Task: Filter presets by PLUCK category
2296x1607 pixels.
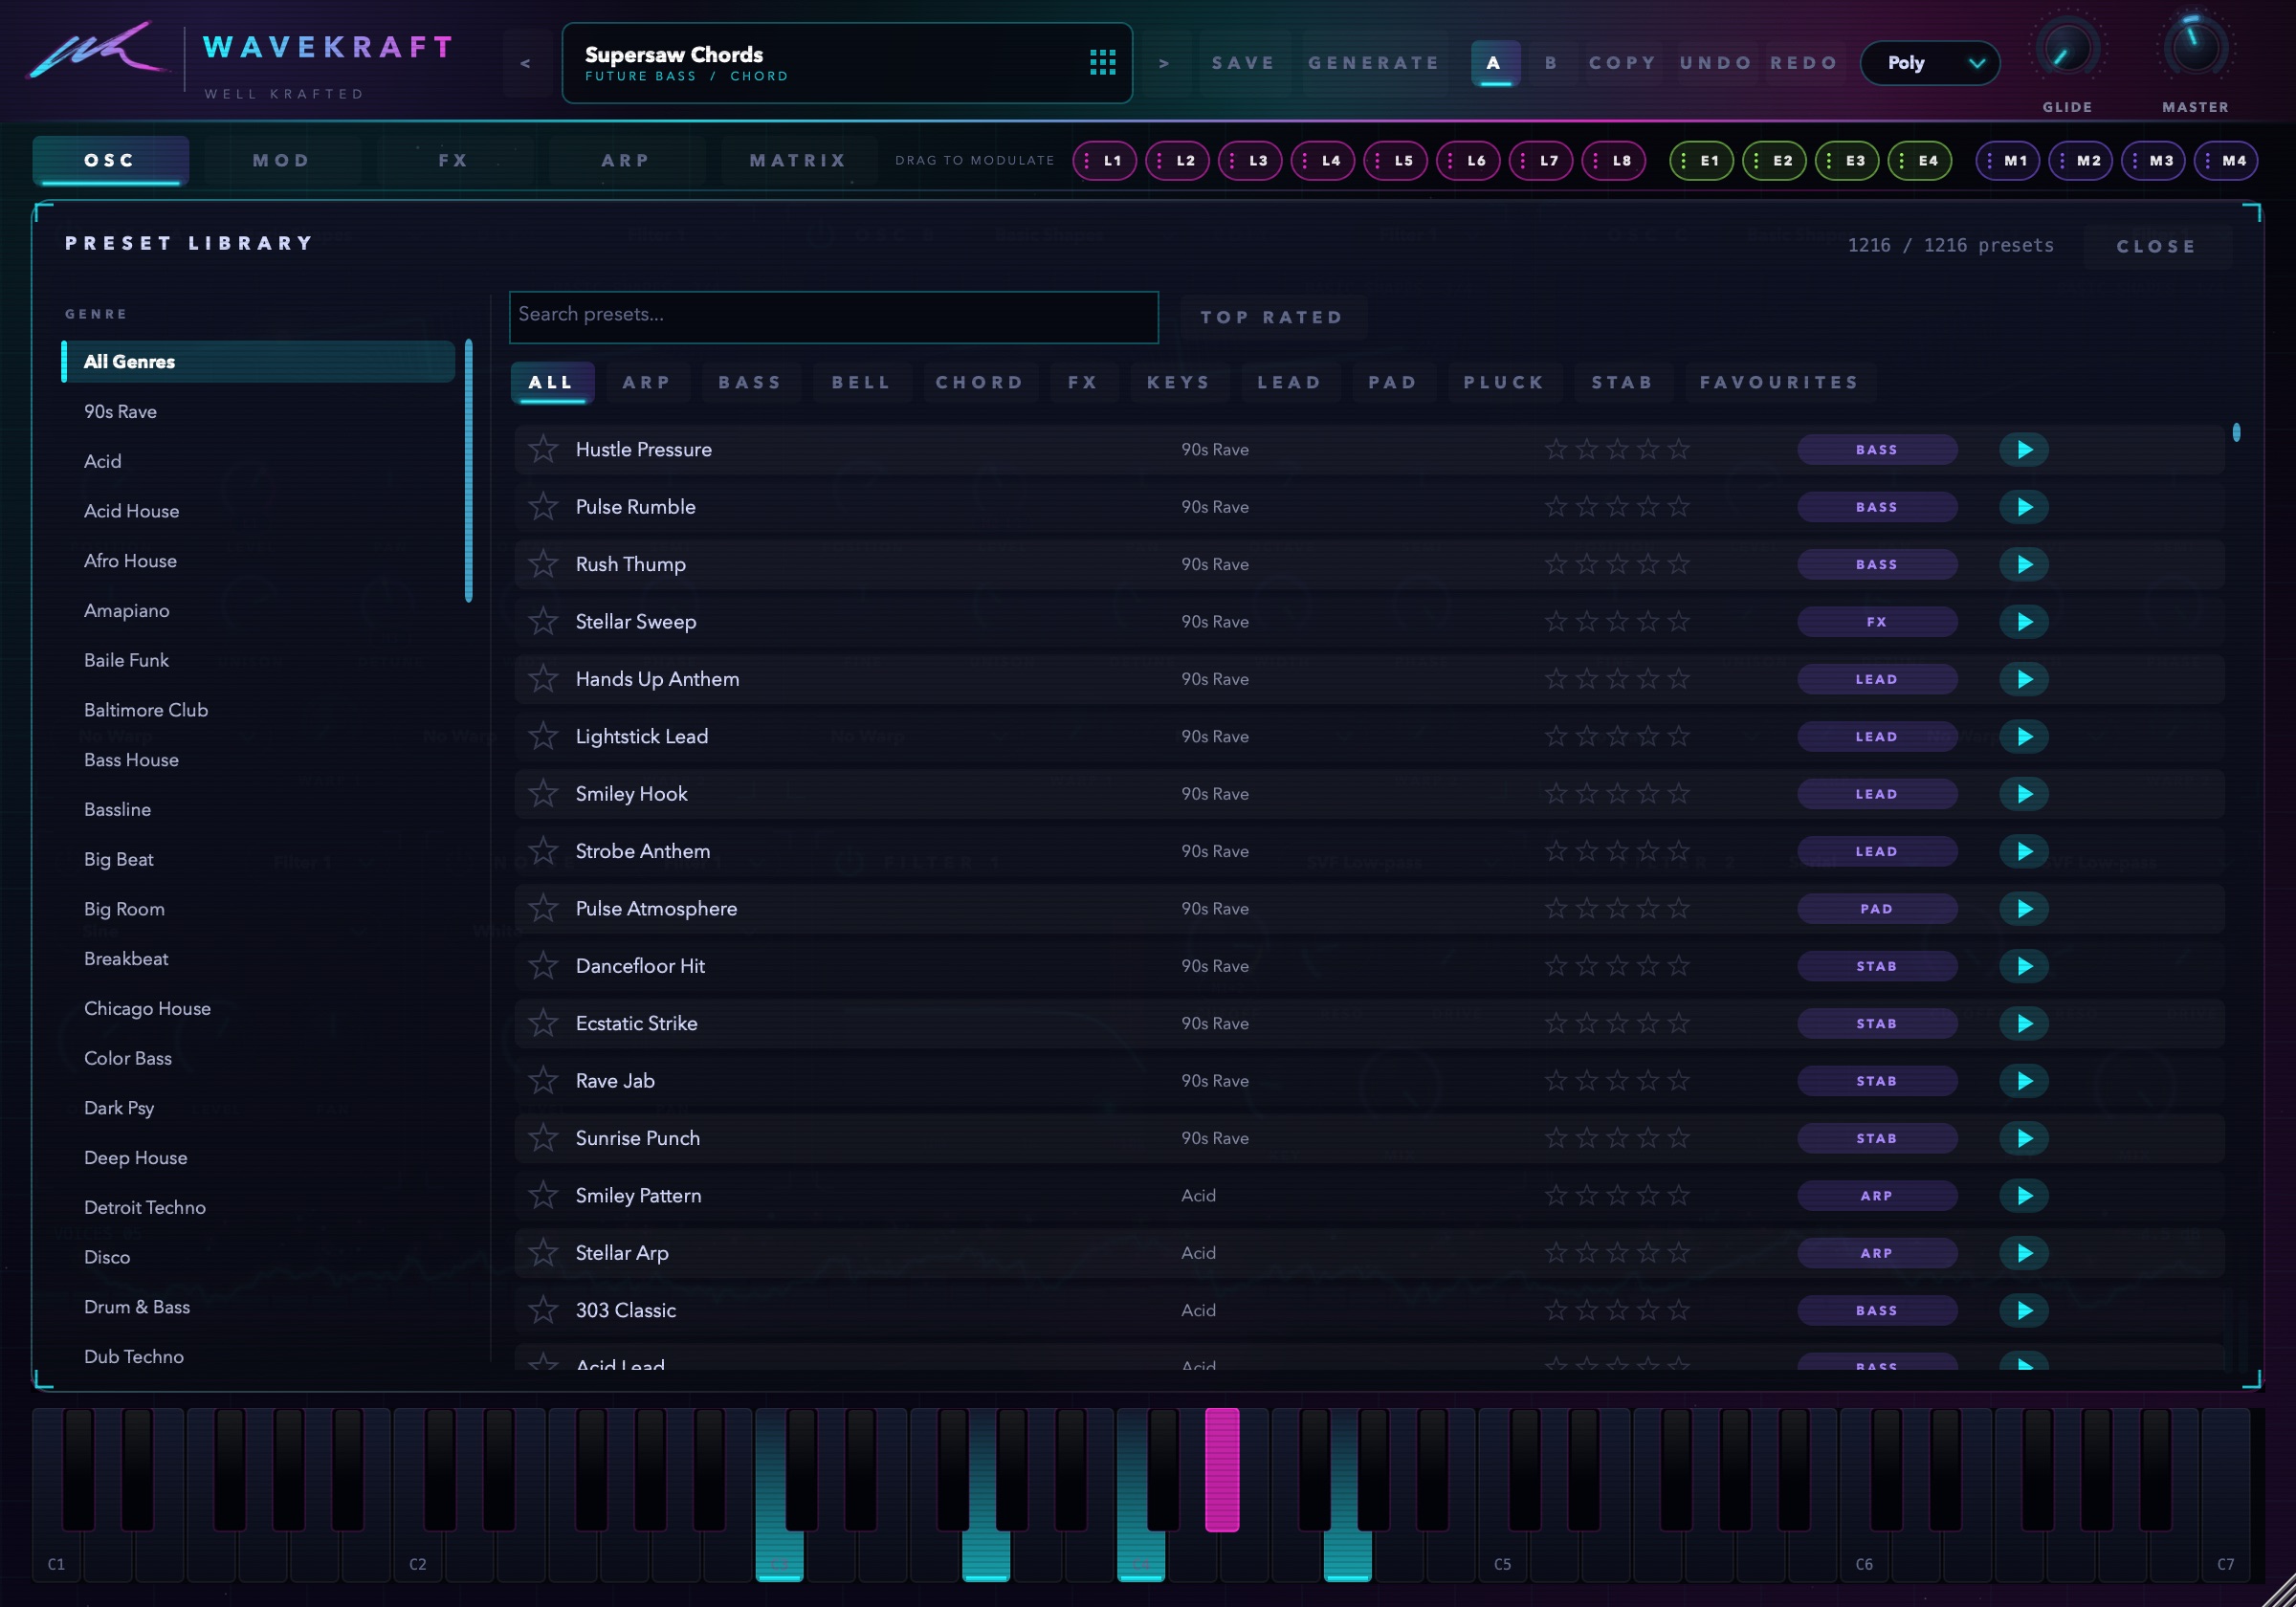Action: coord(1504,383)
